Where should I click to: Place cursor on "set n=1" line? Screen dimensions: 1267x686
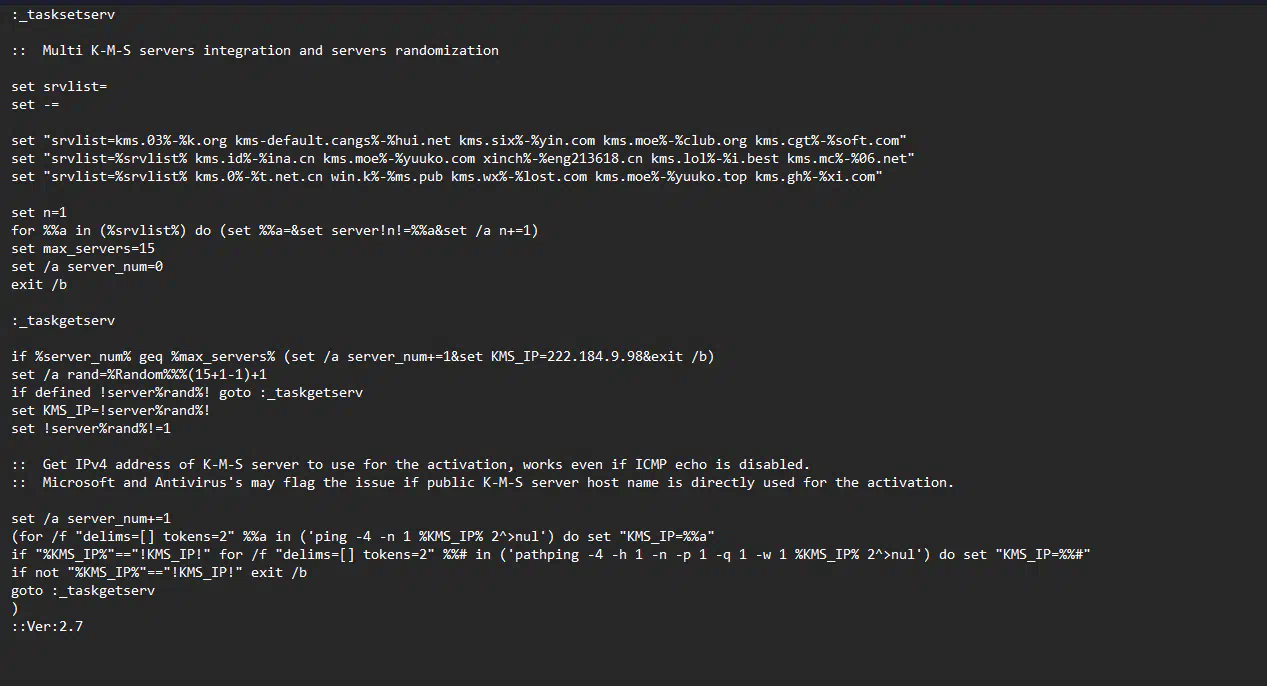(x=39, y=212)
